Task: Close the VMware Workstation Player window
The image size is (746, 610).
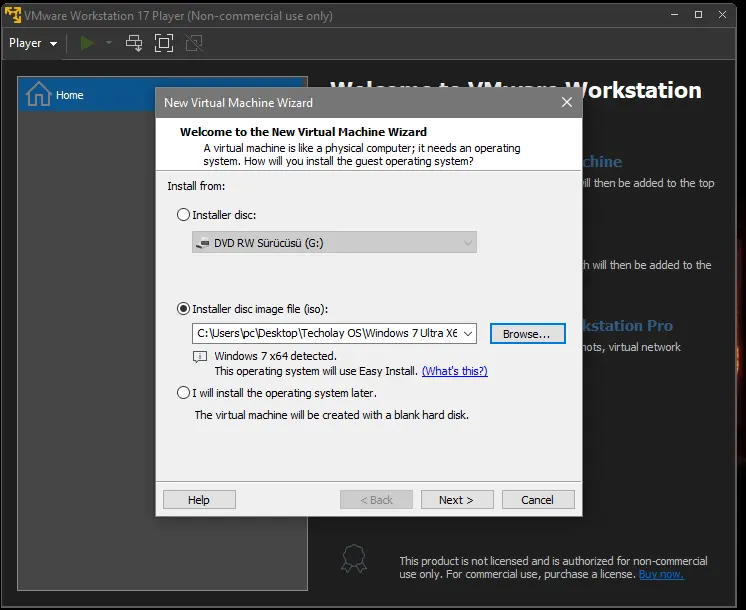Action: coord(722,15)
